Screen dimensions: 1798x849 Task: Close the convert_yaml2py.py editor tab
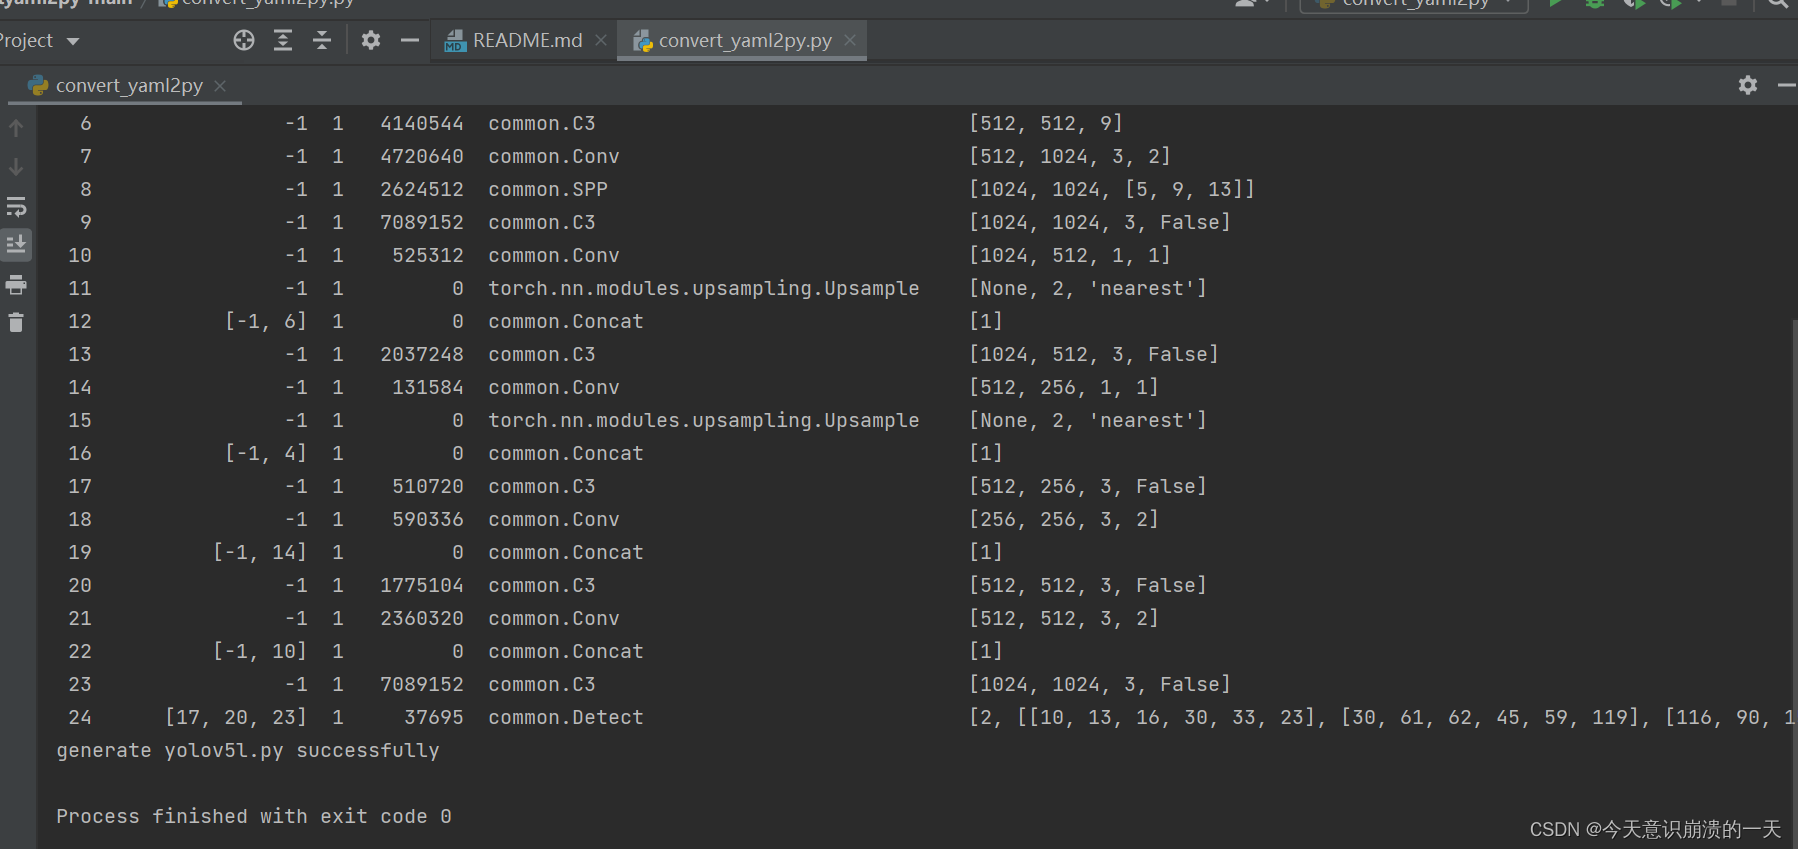click(x=850, y=40)
